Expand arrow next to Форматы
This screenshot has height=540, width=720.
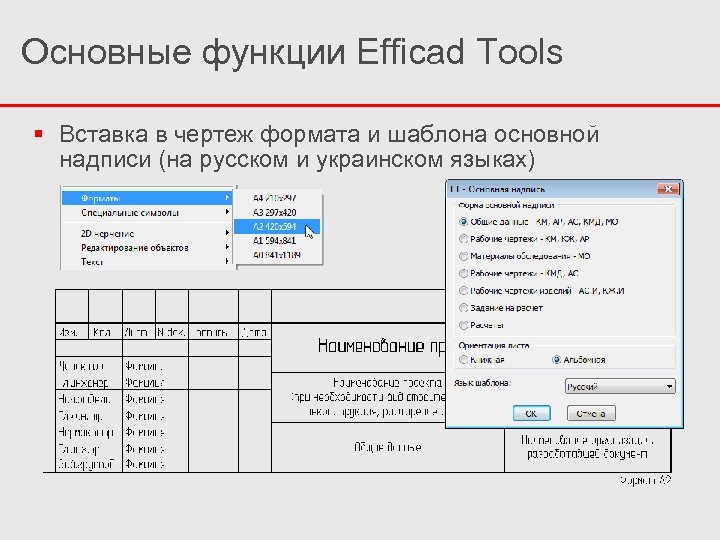coord(227,197)
